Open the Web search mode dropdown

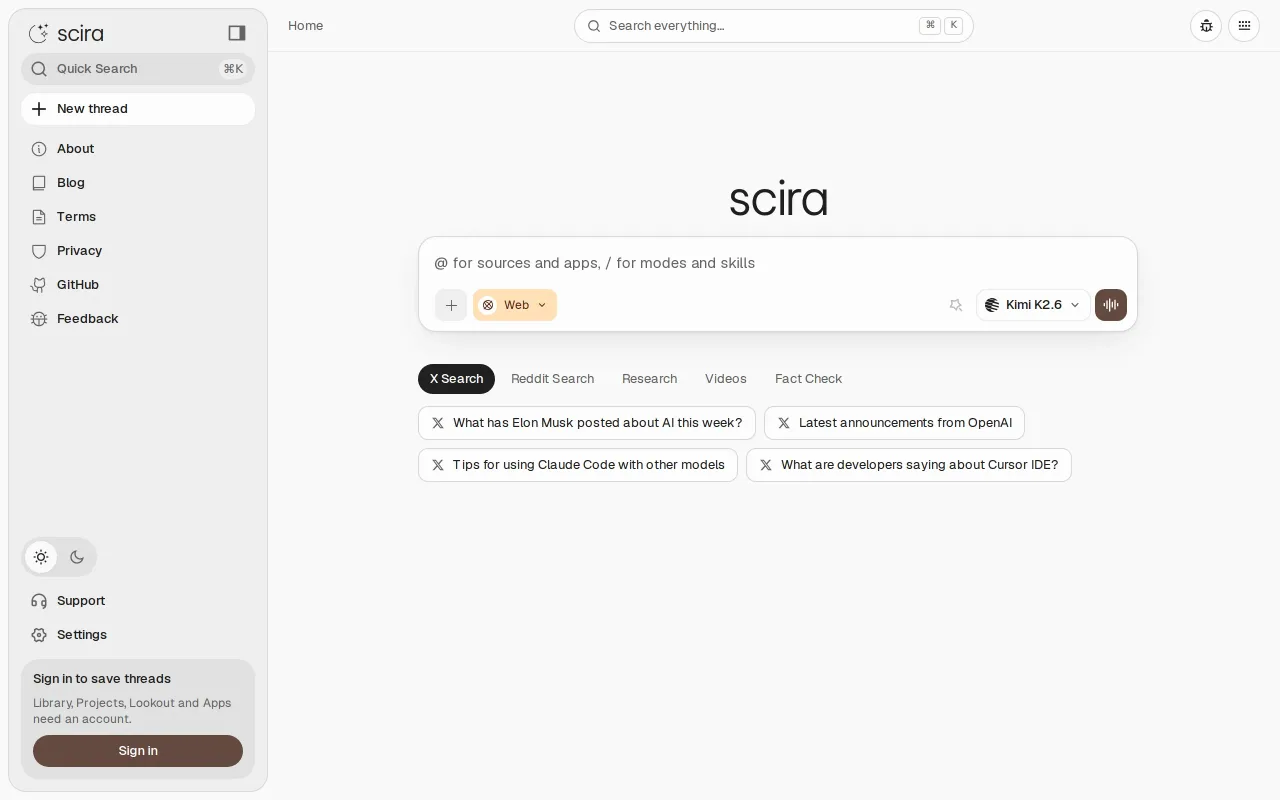[x=515, y=305]
